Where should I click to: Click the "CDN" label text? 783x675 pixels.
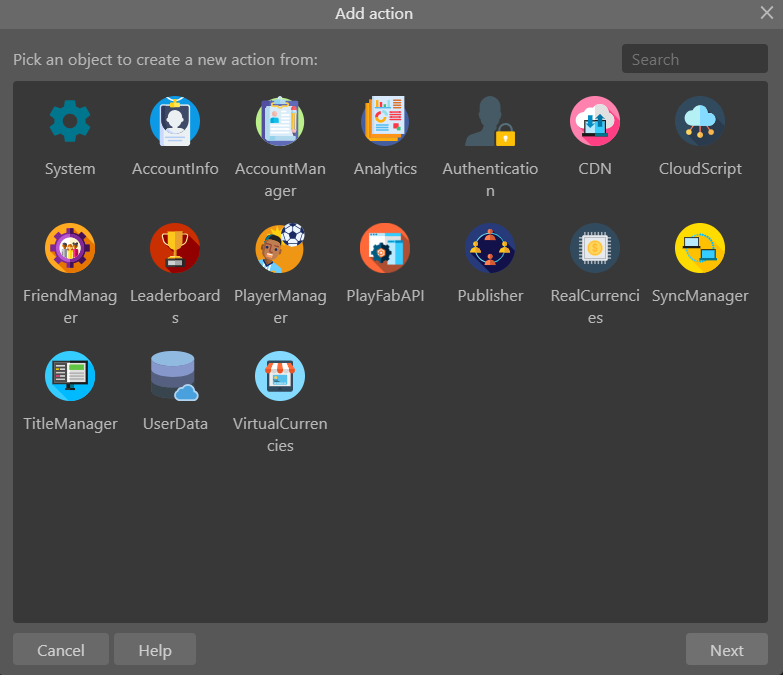pyautogui.click(x=595, y=169)
